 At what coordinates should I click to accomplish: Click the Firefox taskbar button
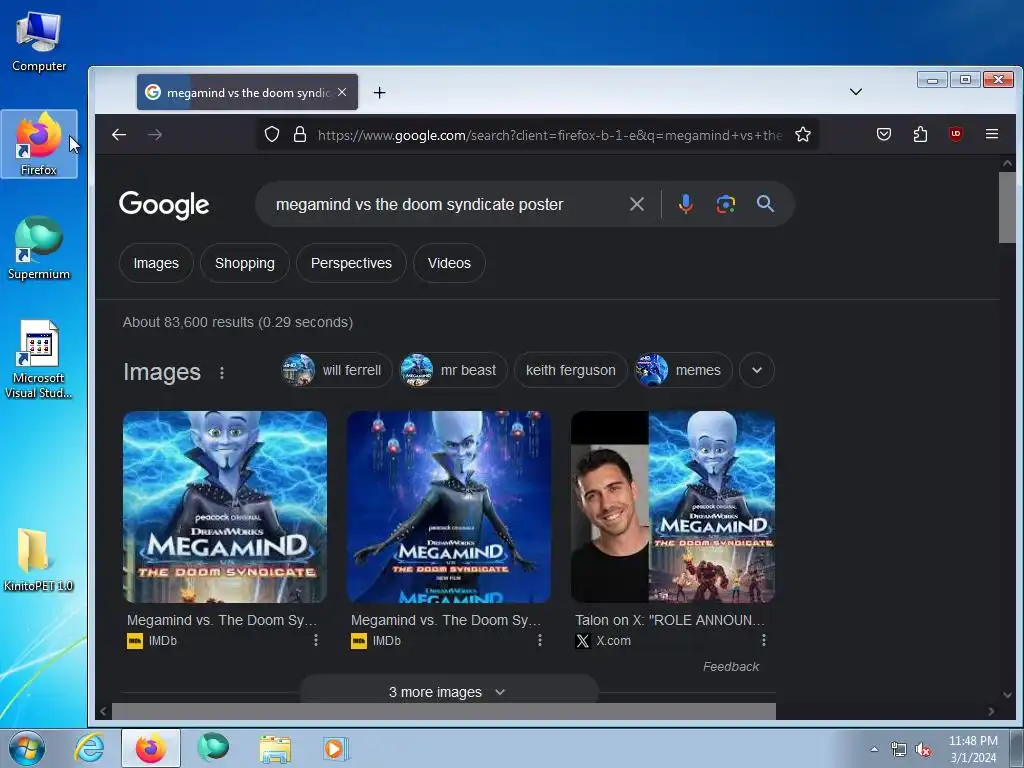tap(151, 748)
